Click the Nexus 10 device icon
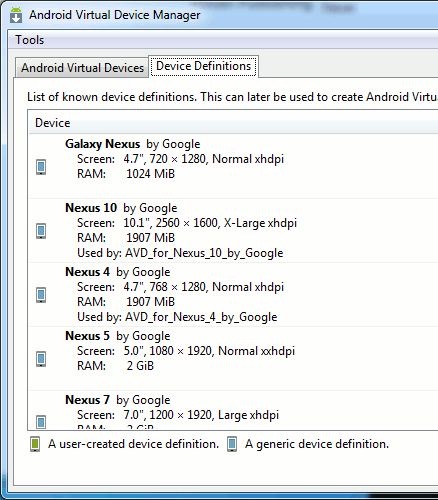 (41, 231)
